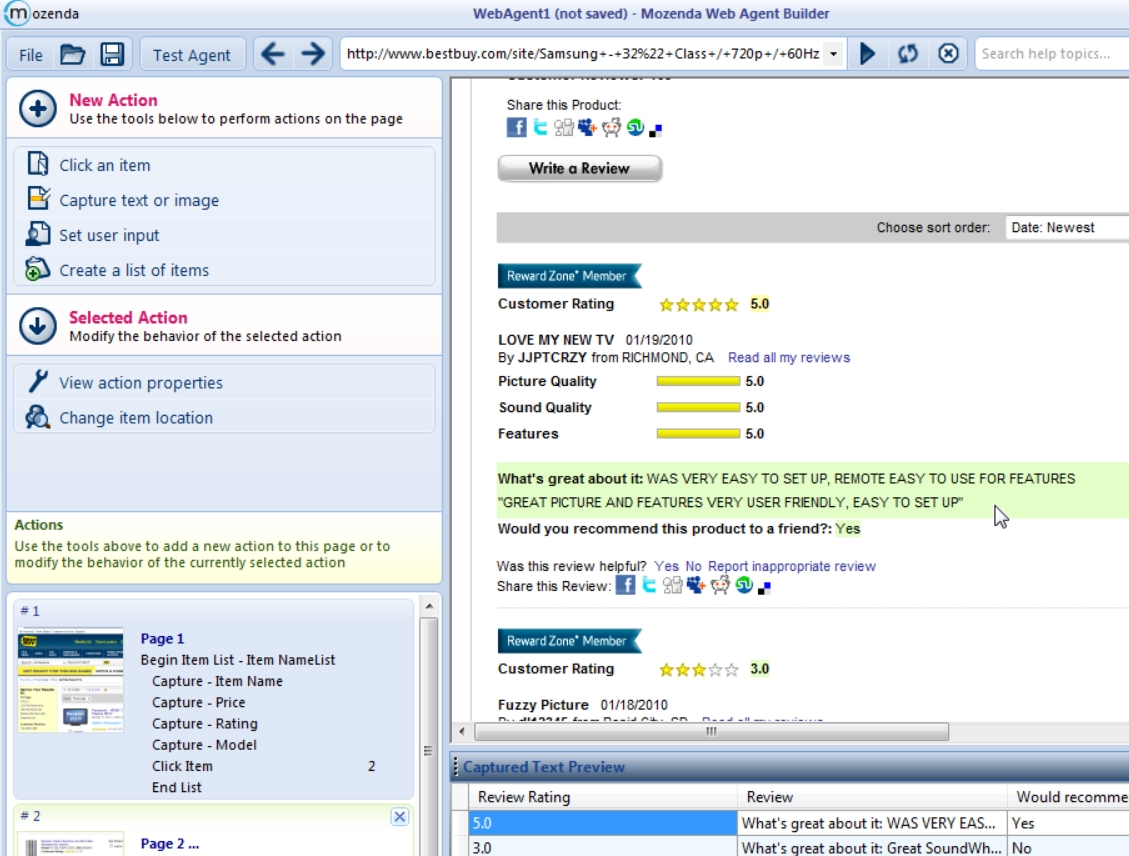Click the actions list scroll-up arrow
Image resolution: width=1129 pixels, height=856 pixels.
pos(429,606)
